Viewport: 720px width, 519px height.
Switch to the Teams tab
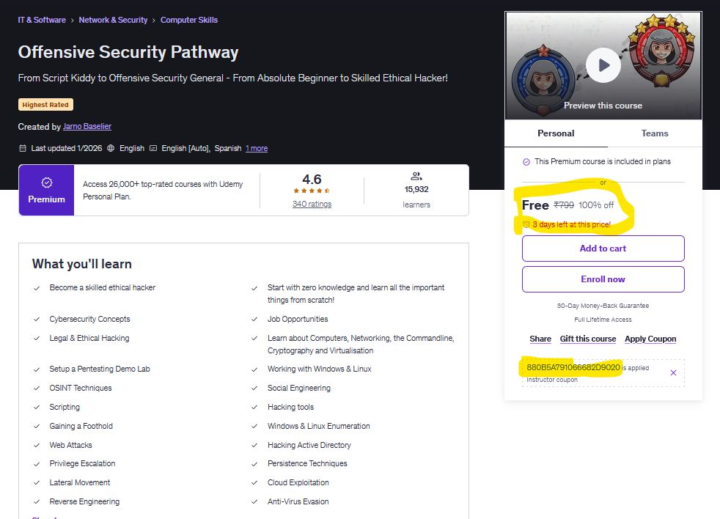pos(654,134)
